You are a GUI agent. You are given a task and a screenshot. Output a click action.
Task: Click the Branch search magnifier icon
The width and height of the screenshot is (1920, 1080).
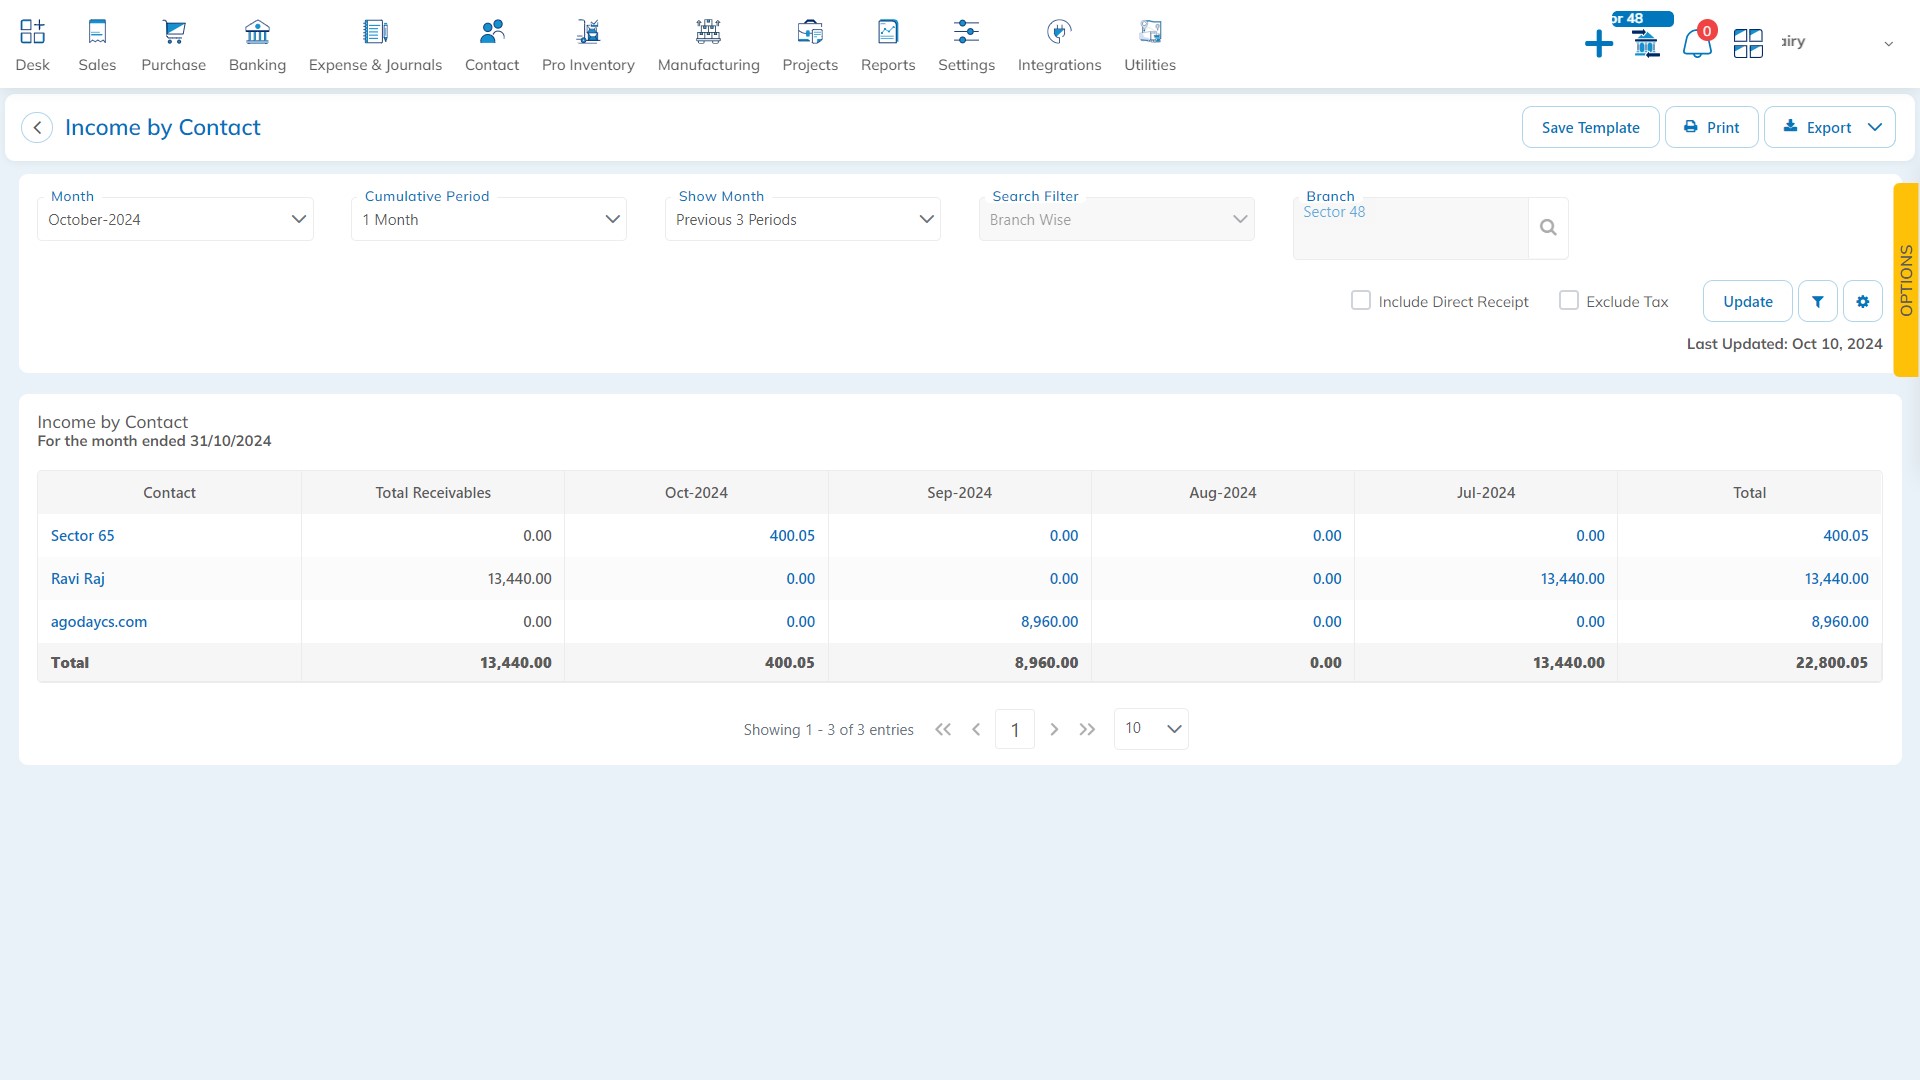coord(1548,228)
